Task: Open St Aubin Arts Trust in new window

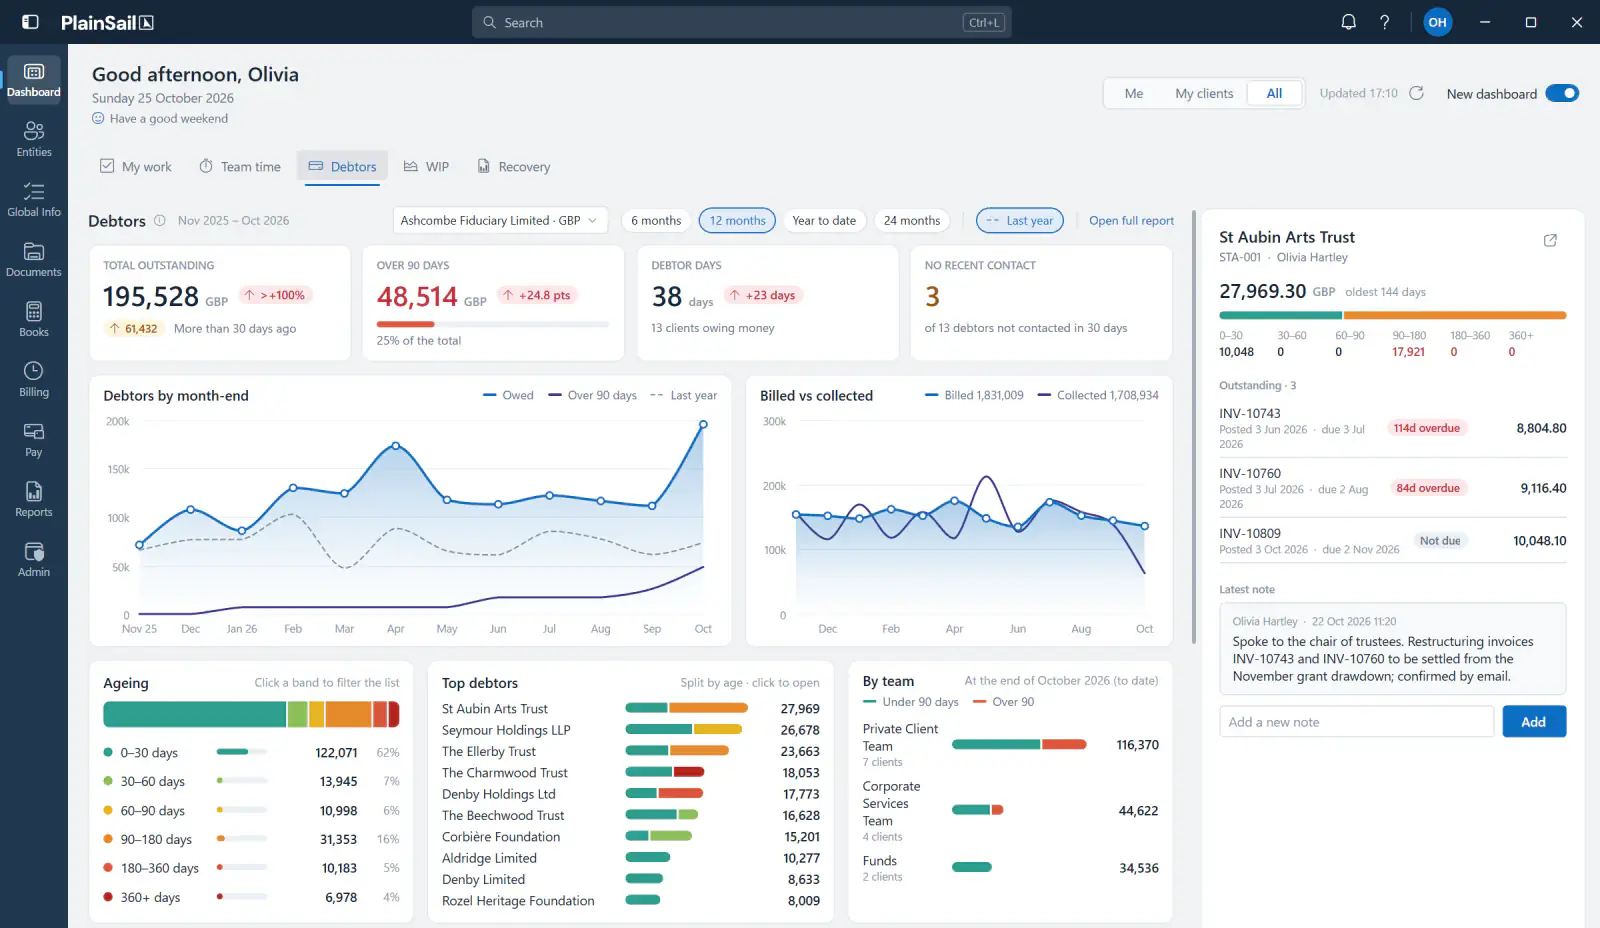Action: click(x=1550, y=240)
